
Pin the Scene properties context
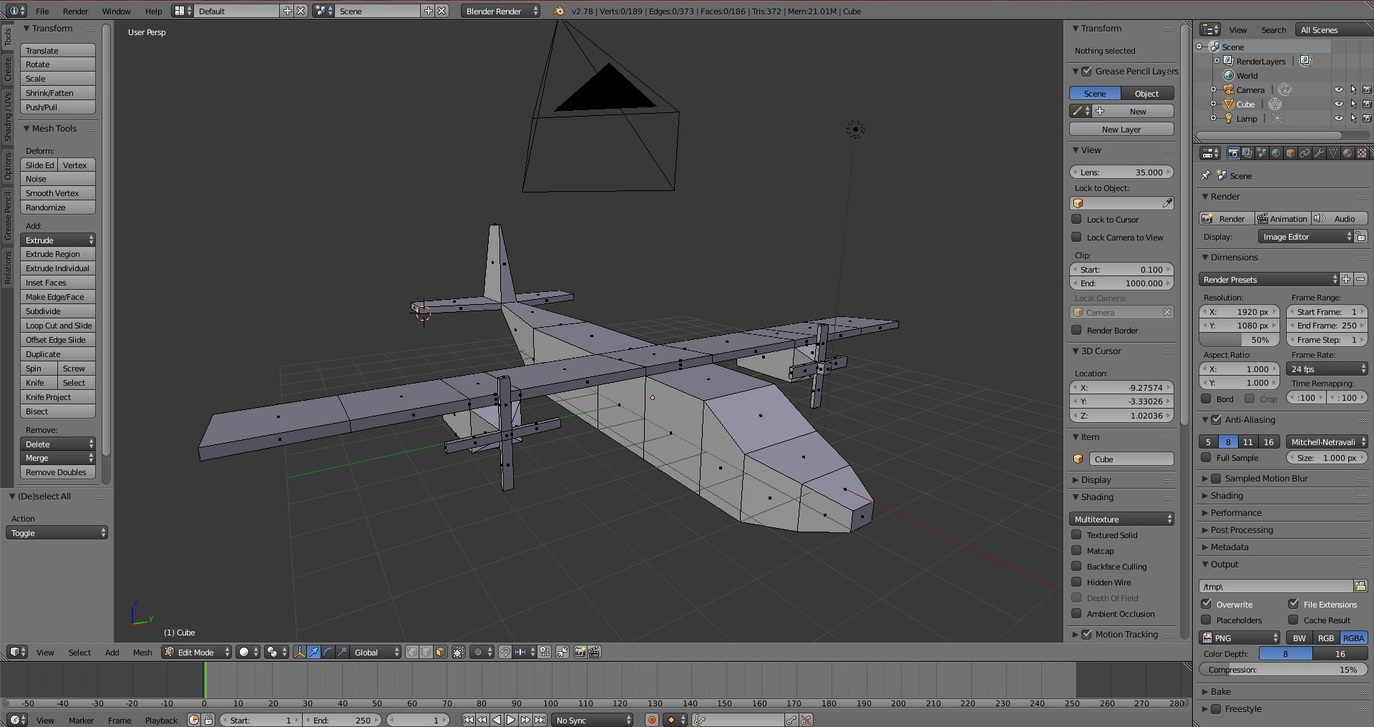(x=1205, y=175)
